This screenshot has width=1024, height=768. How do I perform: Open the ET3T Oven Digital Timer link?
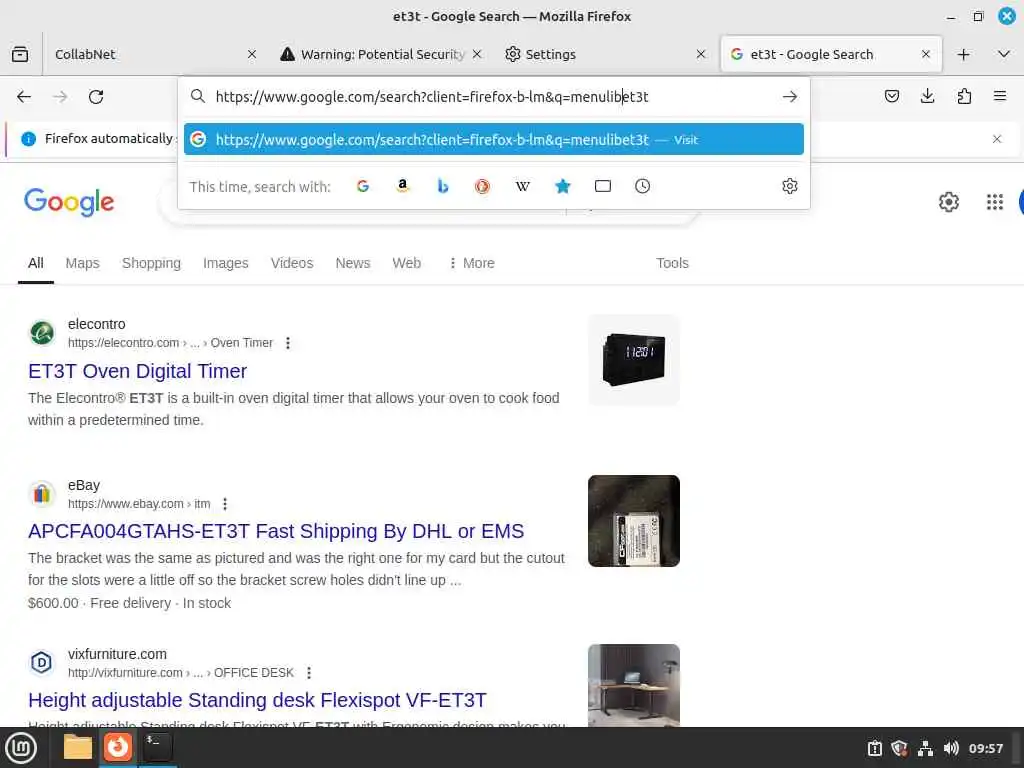point(137,371)
